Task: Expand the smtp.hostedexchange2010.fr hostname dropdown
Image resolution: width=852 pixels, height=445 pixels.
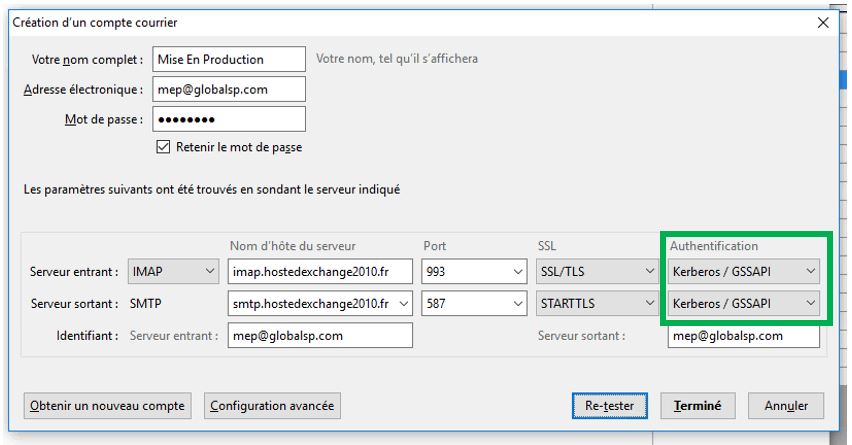Action: 403,303
